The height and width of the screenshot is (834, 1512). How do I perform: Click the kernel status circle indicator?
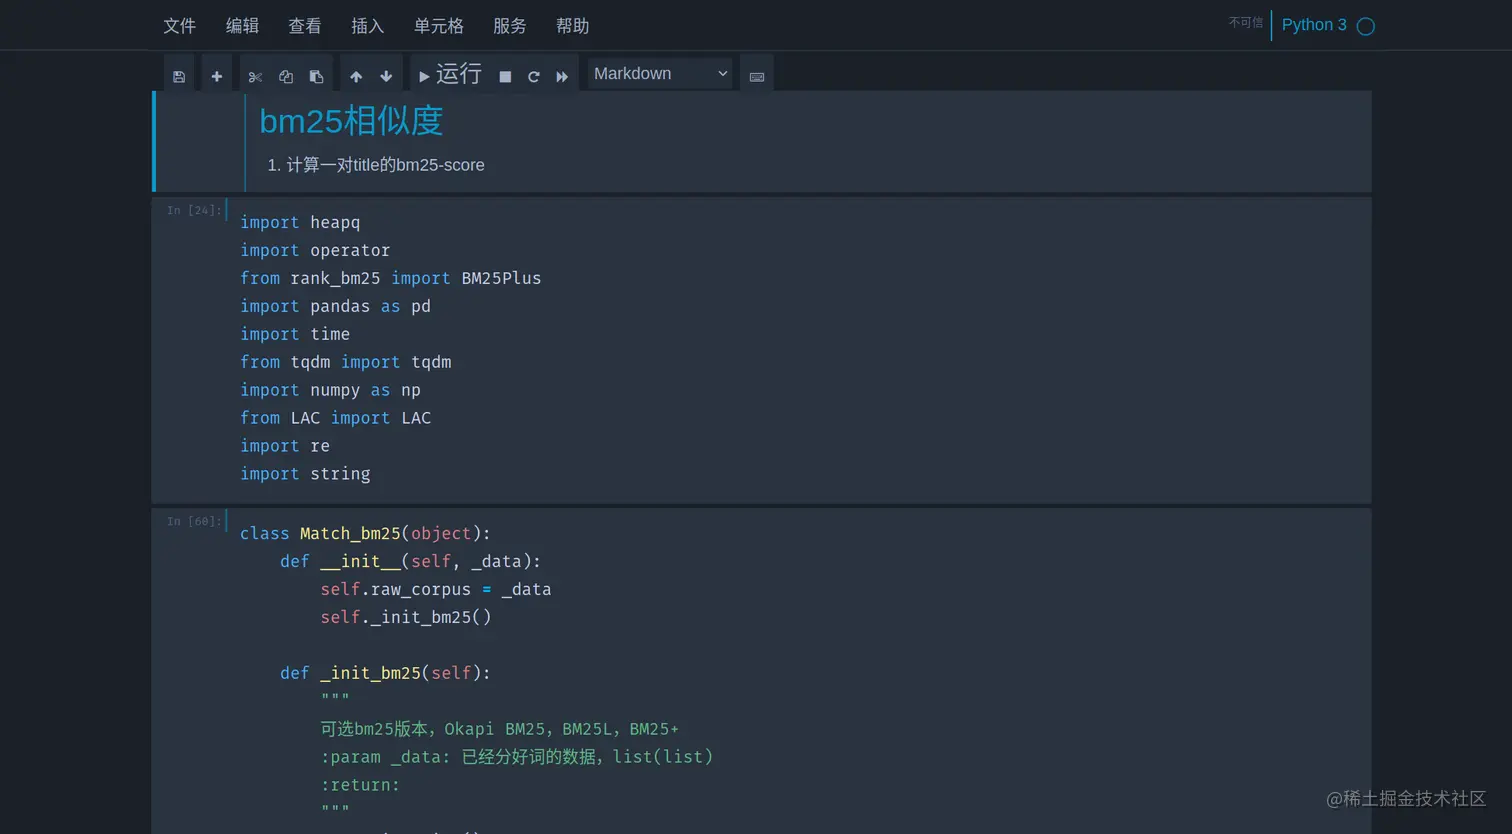[x=1366, y=26]
